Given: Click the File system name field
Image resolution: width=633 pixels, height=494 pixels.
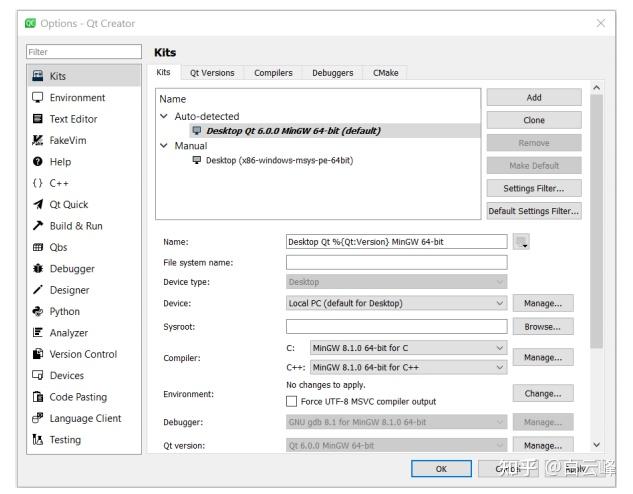Looking at the screenshot, I should [x=396, y=262].
